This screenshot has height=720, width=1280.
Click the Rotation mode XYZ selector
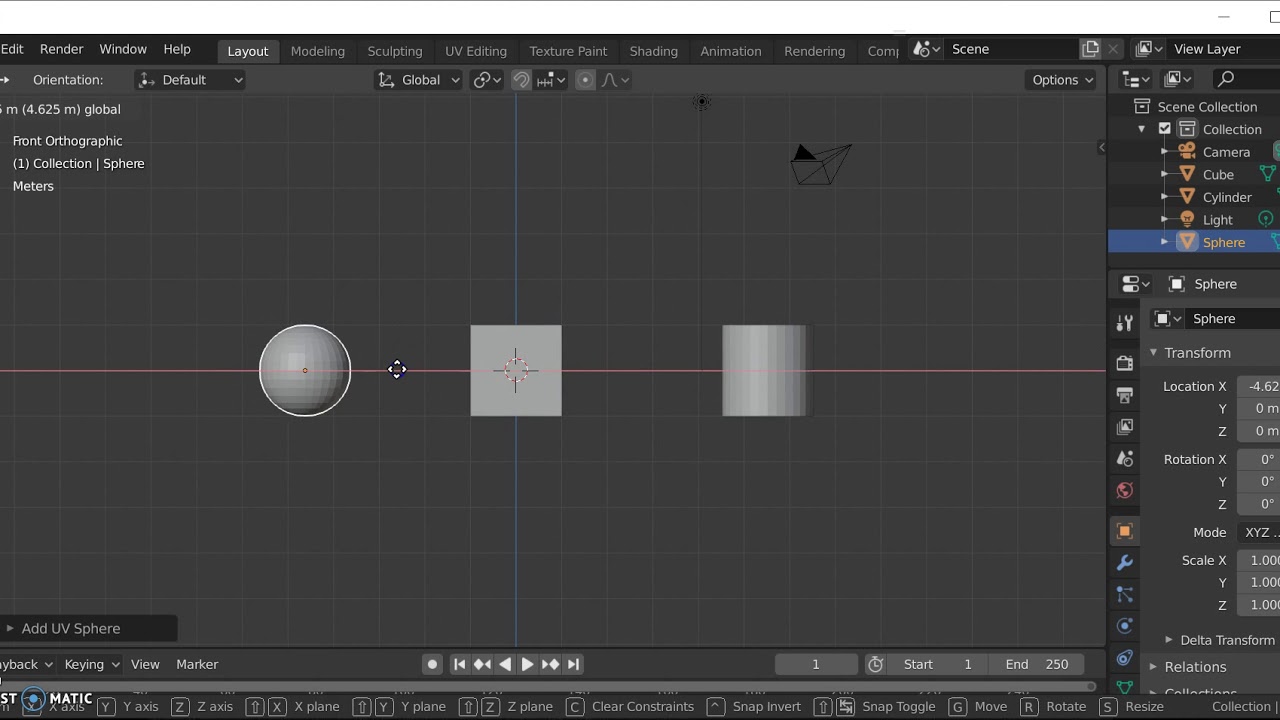pos(1258,533)
